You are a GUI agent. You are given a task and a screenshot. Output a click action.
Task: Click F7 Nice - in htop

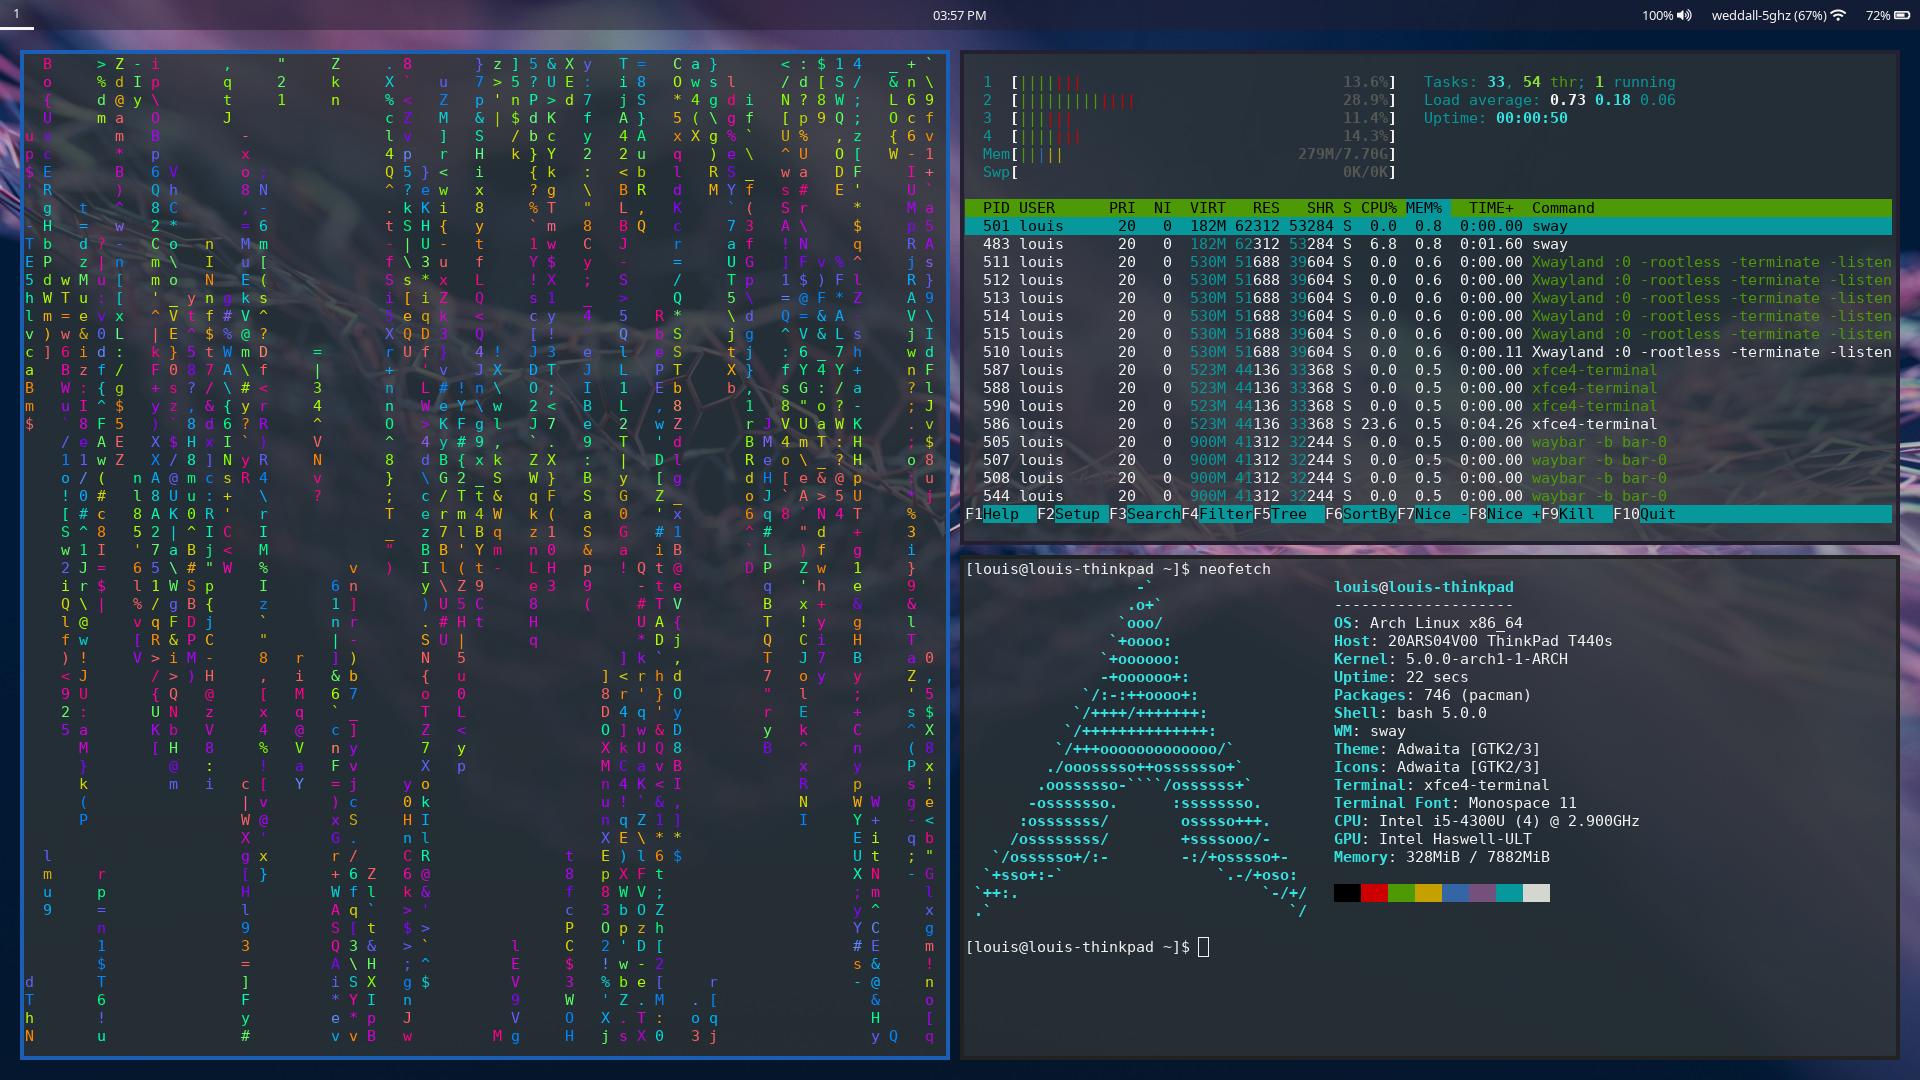click(x=1433, y=514)
